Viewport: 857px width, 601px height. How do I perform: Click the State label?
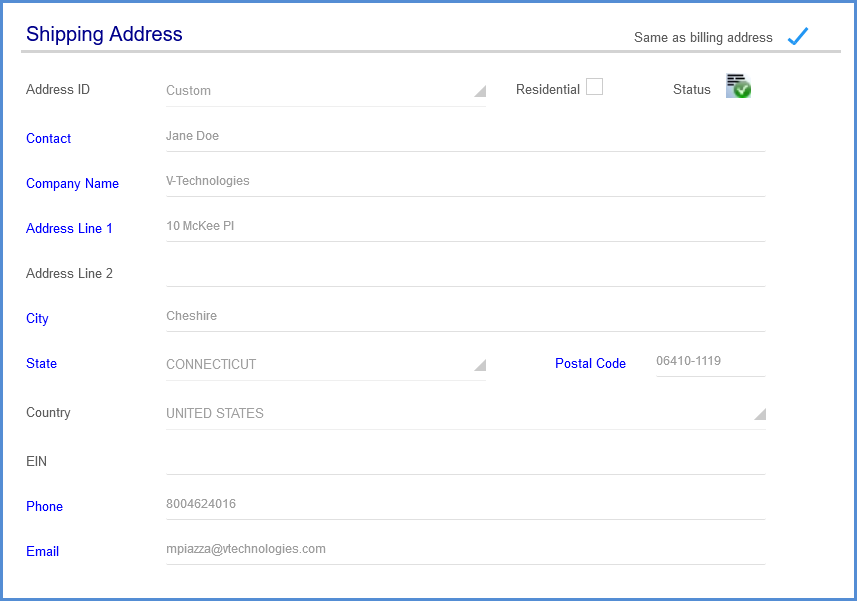point(42,363)
